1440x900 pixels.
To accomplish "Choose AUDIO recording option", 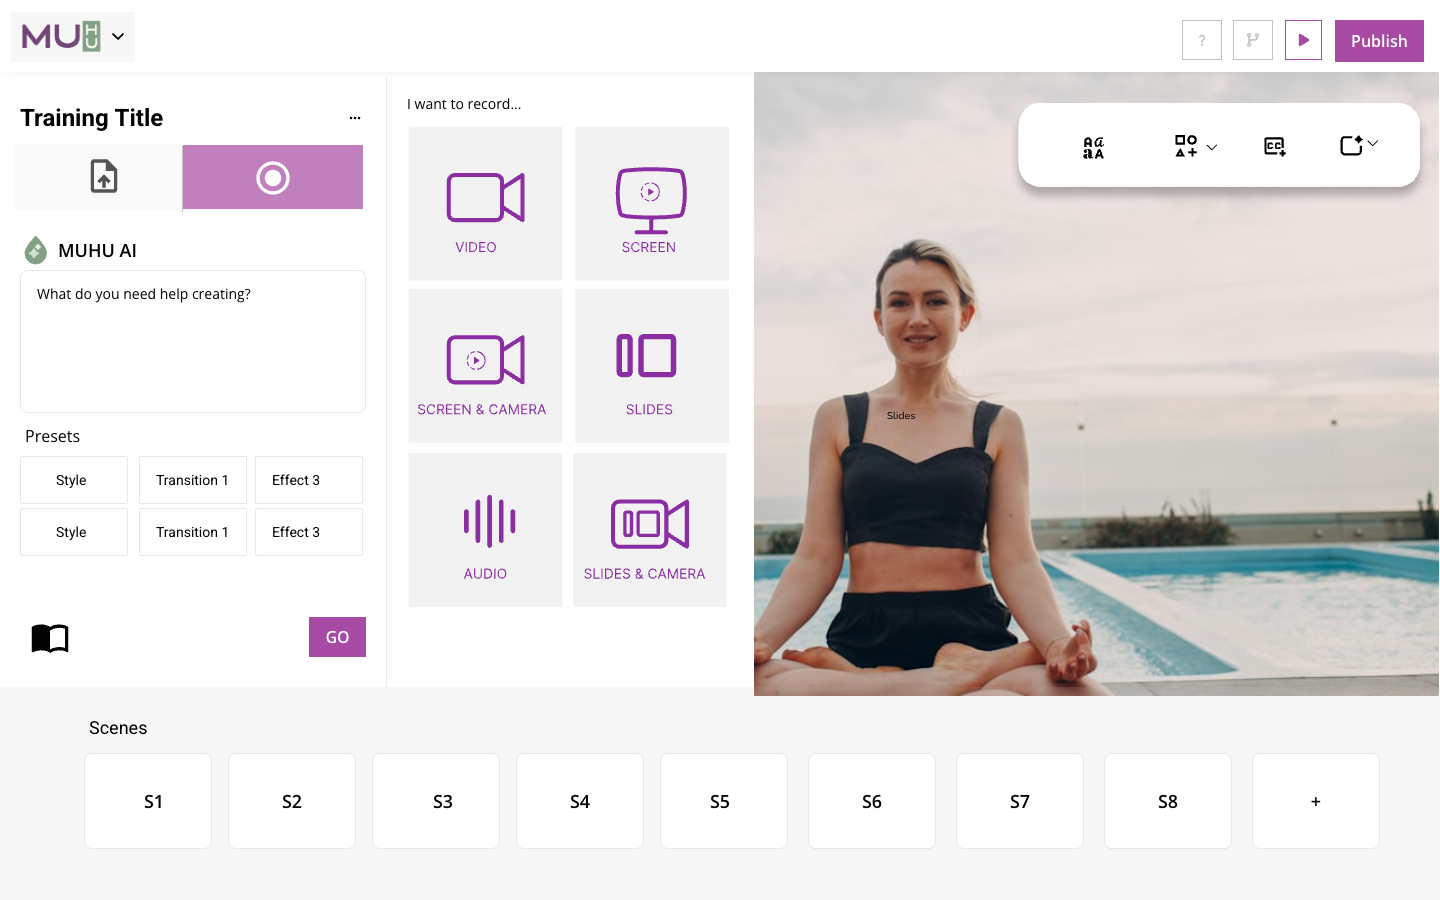I will [x=486, y=530].
